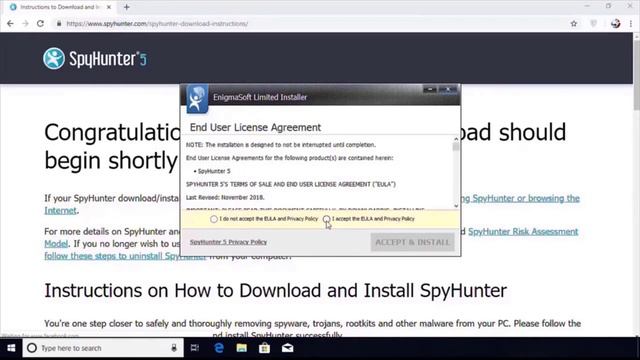Open SpyHunter 5 Privacy Policy link
Viewport: 640px width, 360px height.
coord(228,242)
